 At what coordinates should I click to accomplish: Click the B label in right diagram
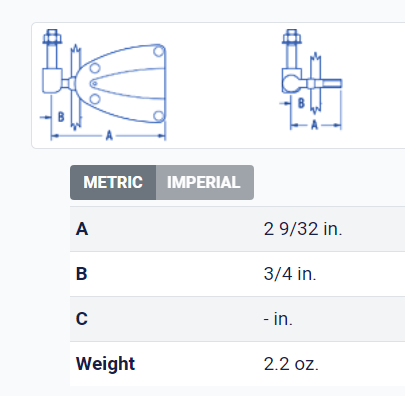[x=301, y=103]
